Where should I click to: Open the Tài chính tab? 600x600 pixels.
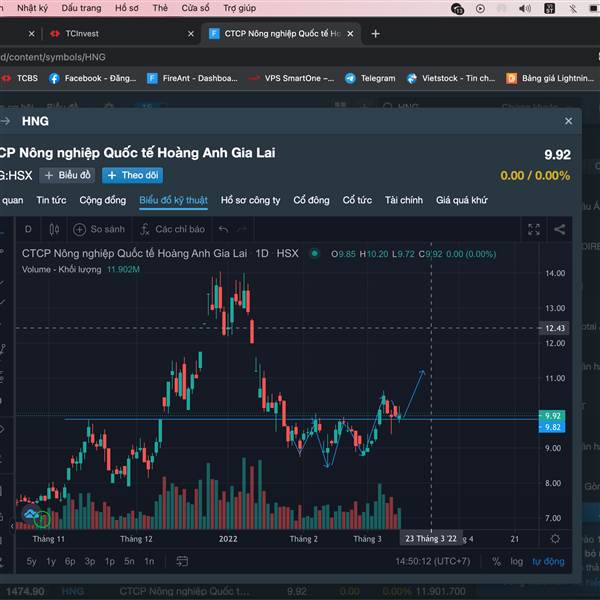click(404, 200)
